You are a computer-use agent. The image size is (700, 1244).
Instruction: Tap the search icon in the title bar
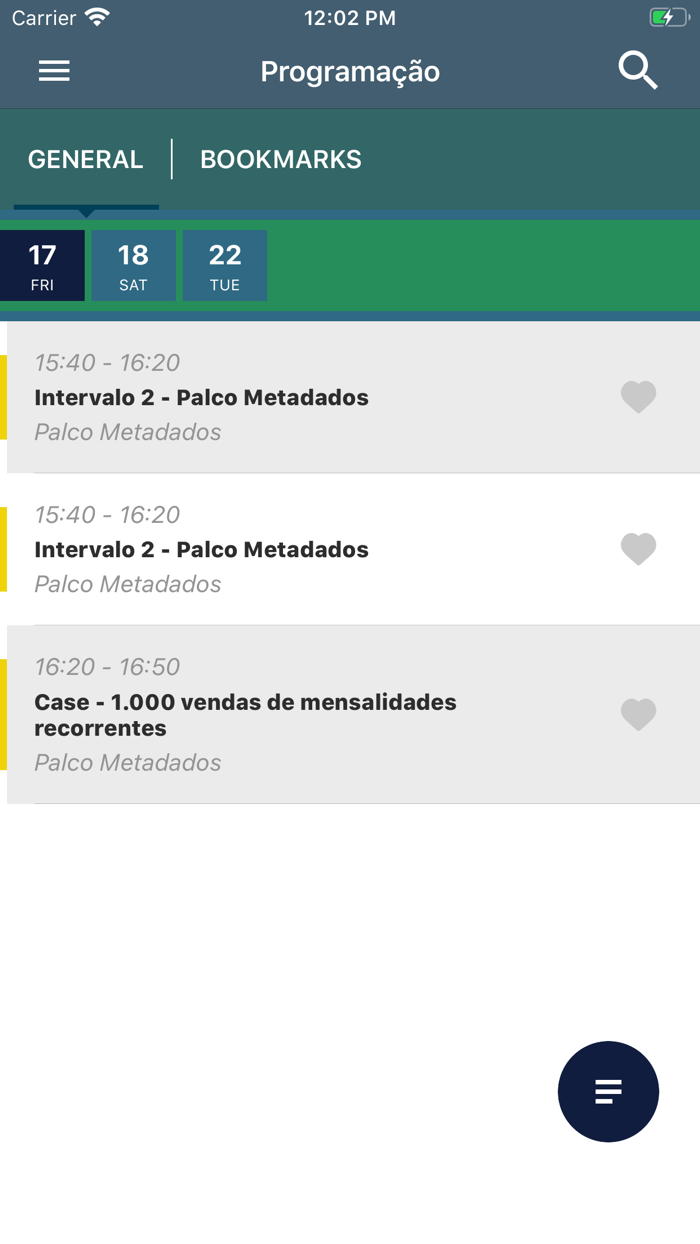point(637,70)
